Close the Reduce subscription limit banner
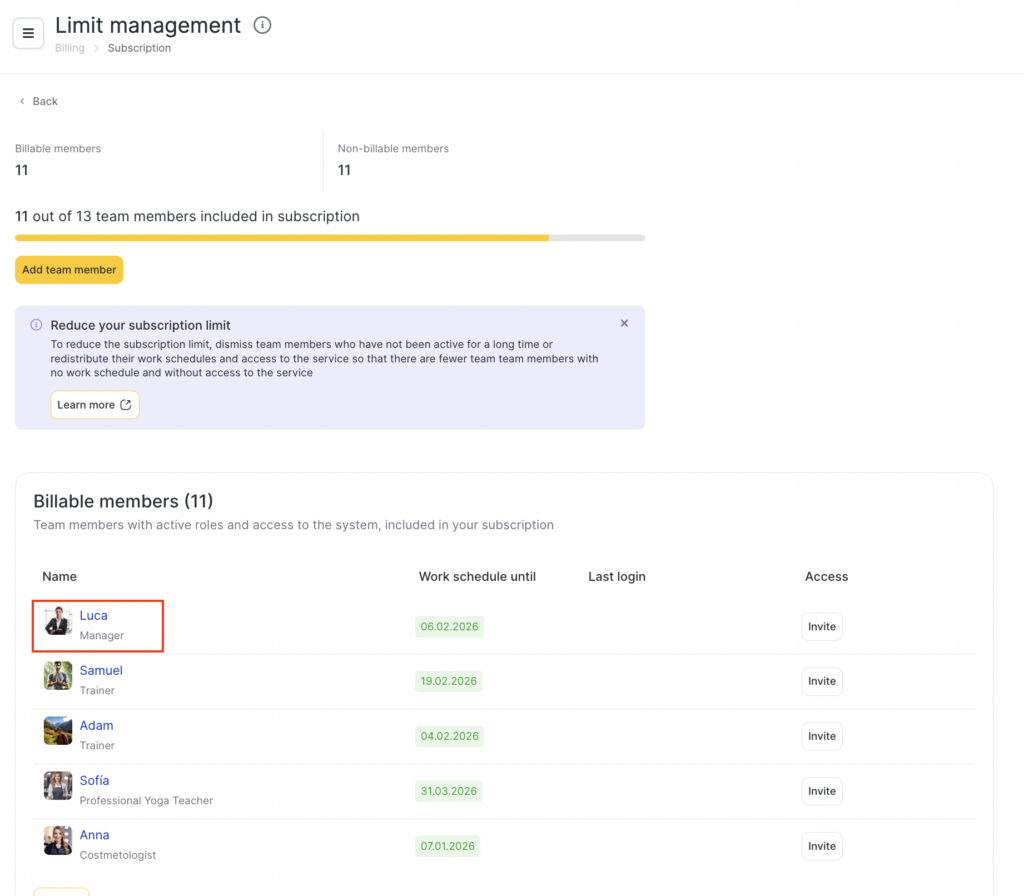 click(x=624, y=323)
